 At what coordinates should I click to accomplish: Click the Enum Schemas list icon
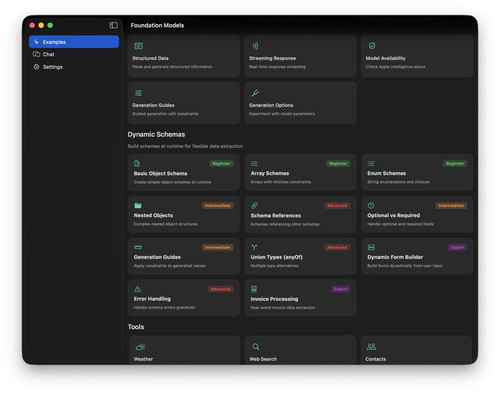pos(371,164)
